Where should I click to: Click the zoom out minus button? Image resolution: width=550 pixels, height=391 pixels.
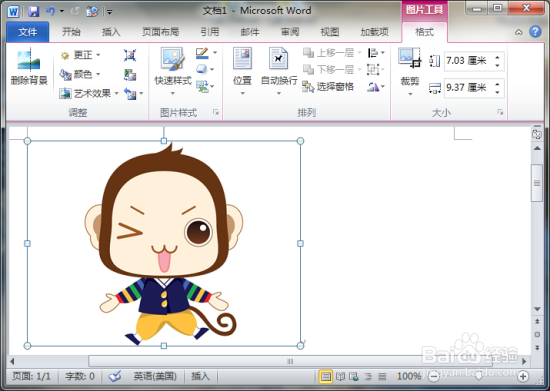point(434,377)
